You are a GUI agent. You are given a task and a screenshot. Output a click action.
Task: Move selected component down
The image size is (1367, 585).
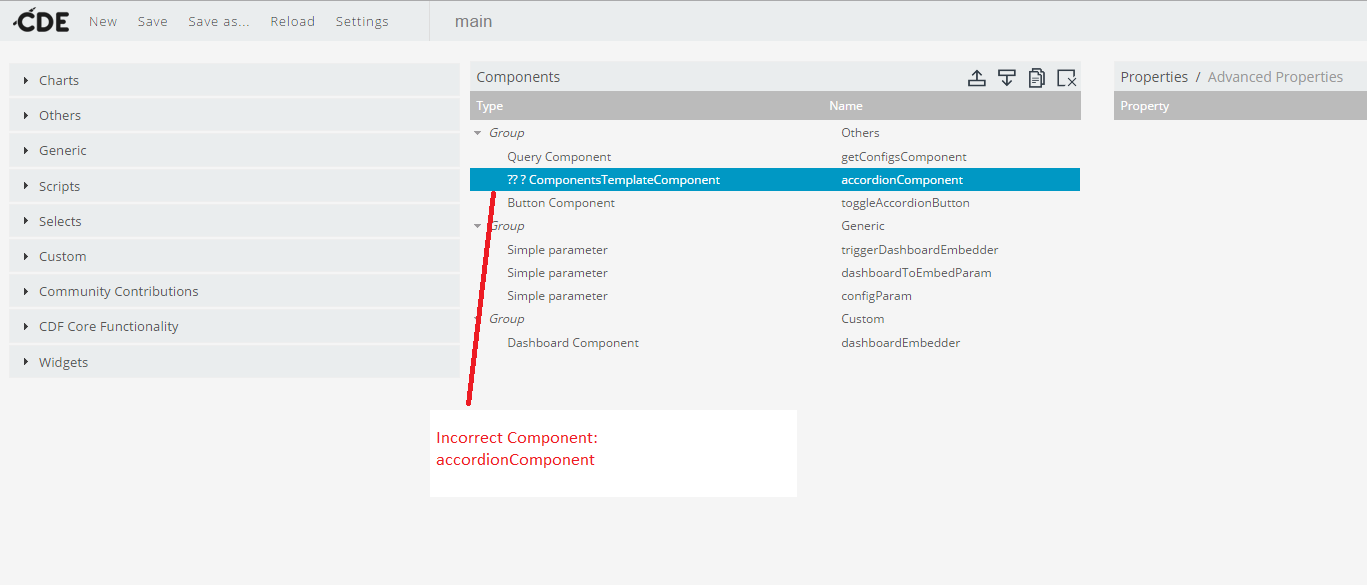[x=1007, y=77]
